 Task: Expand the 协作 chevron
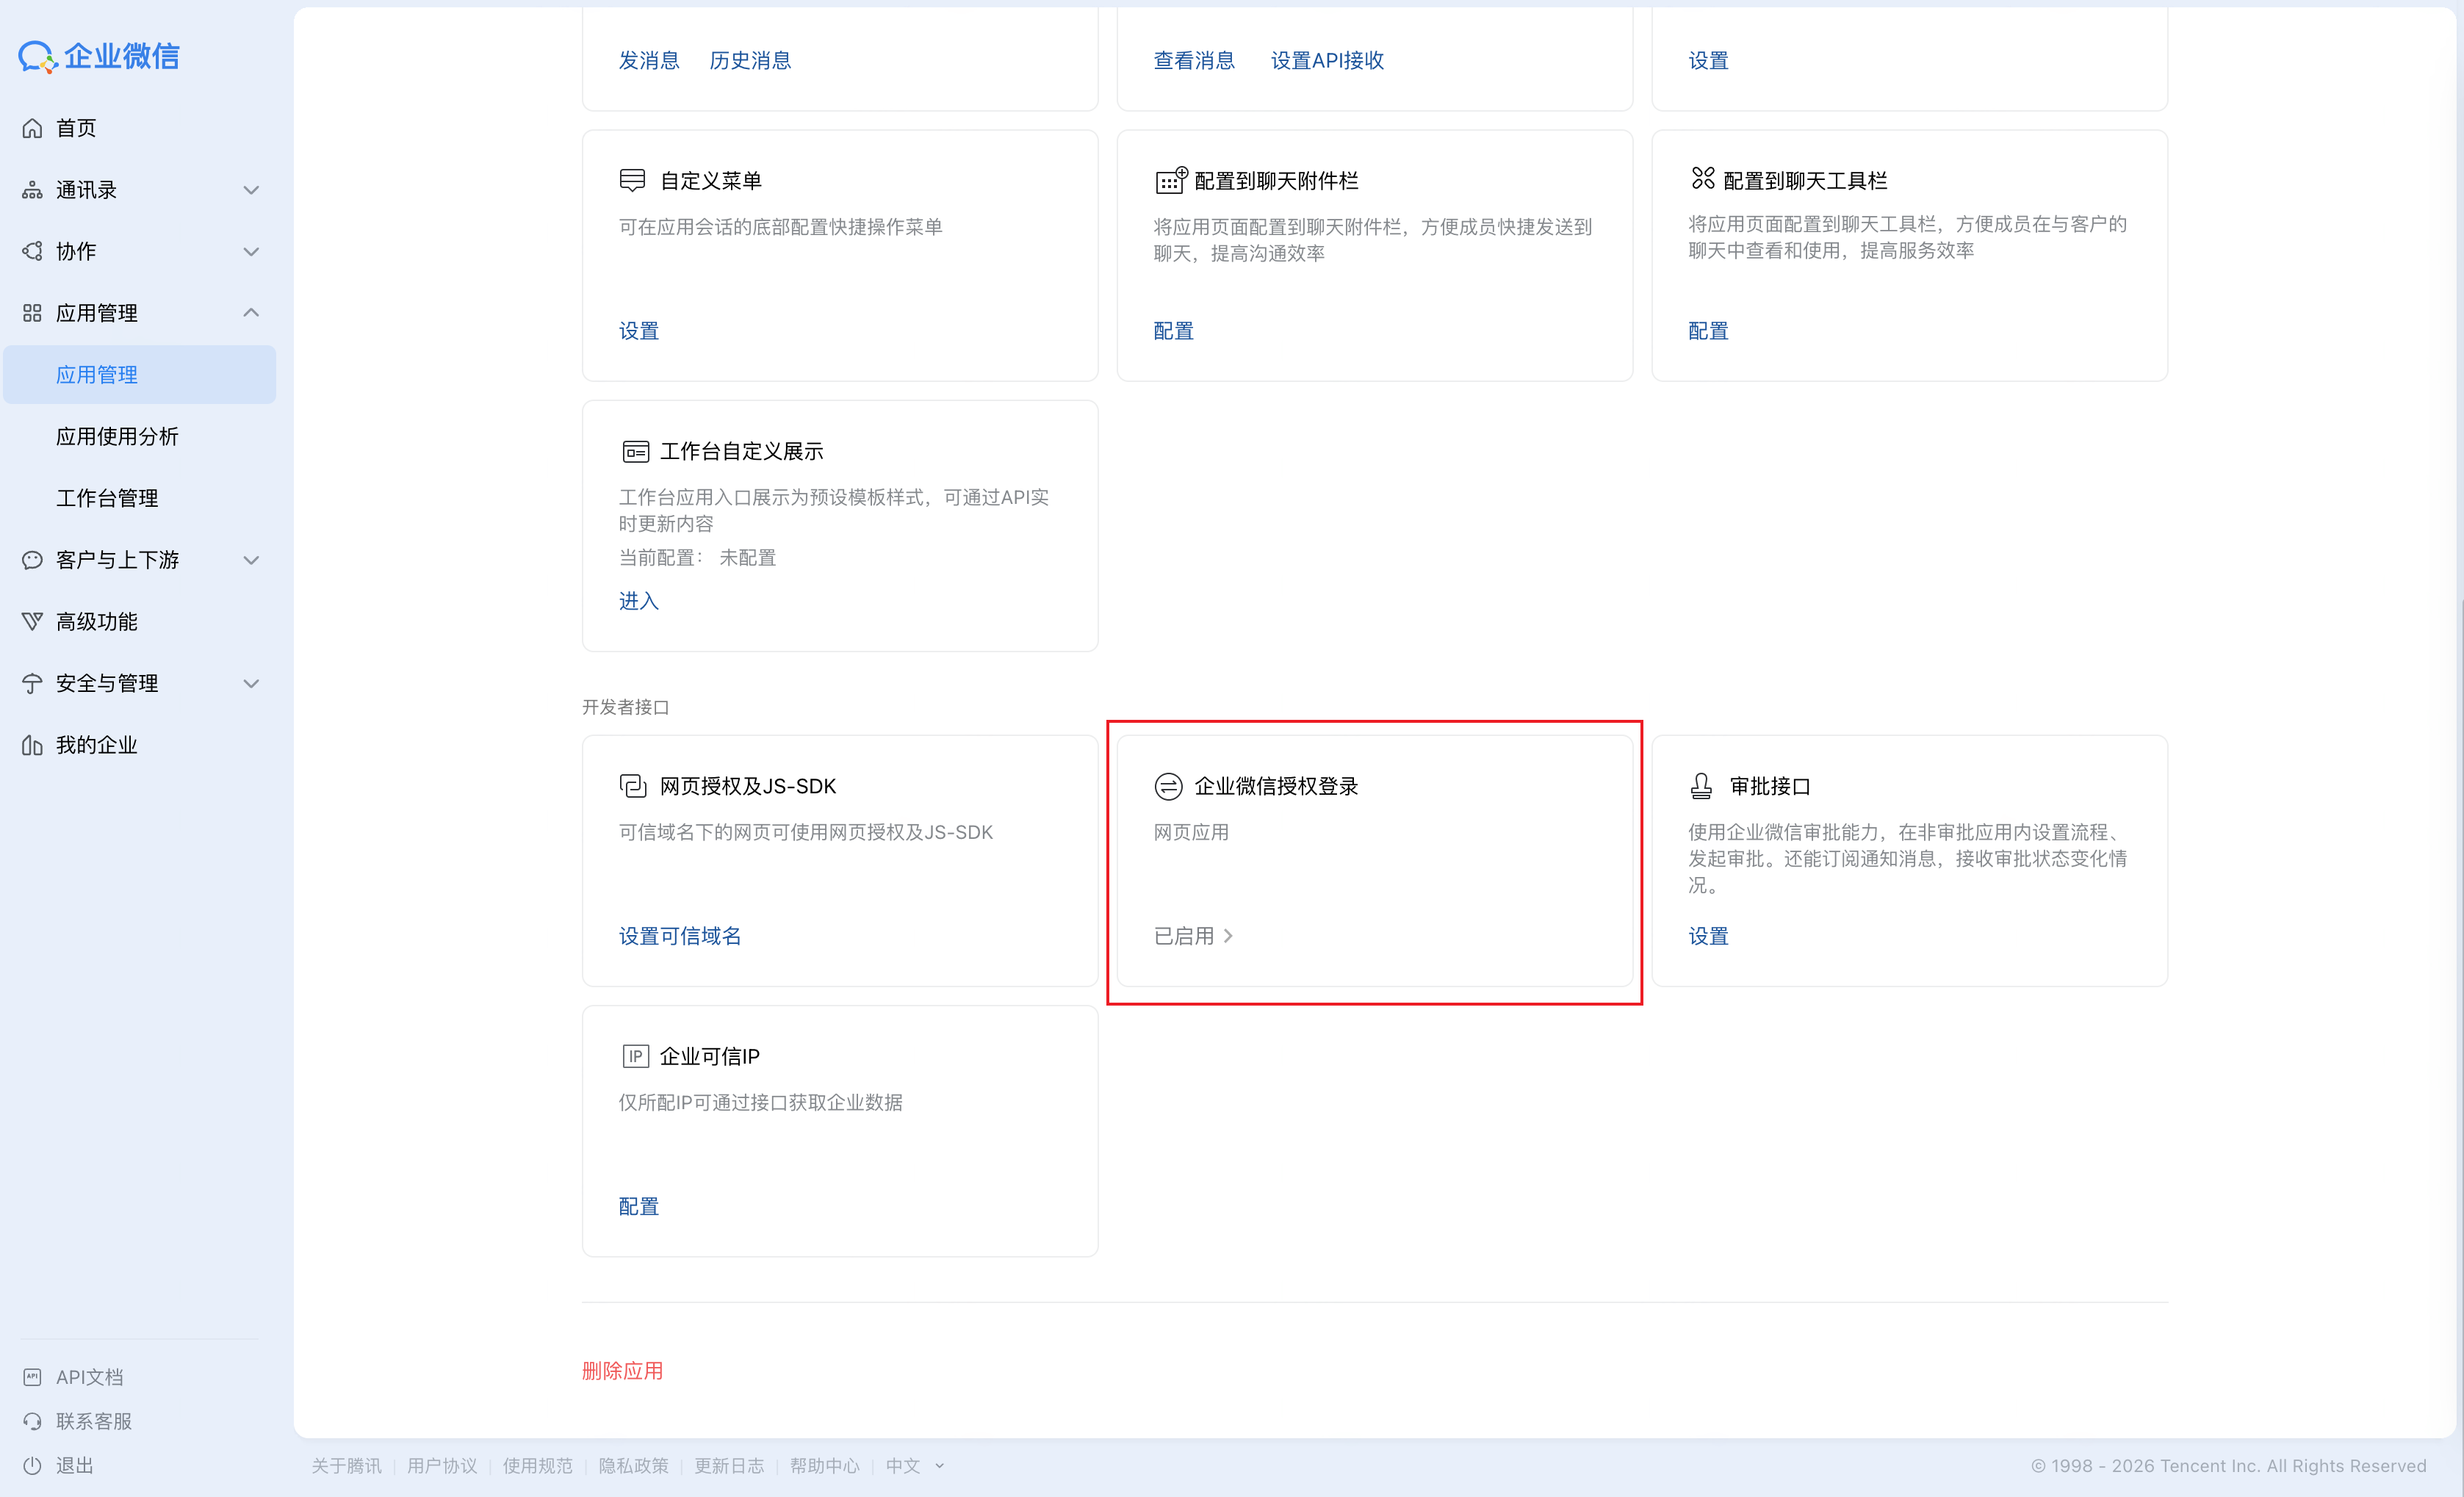click(251, 251)
